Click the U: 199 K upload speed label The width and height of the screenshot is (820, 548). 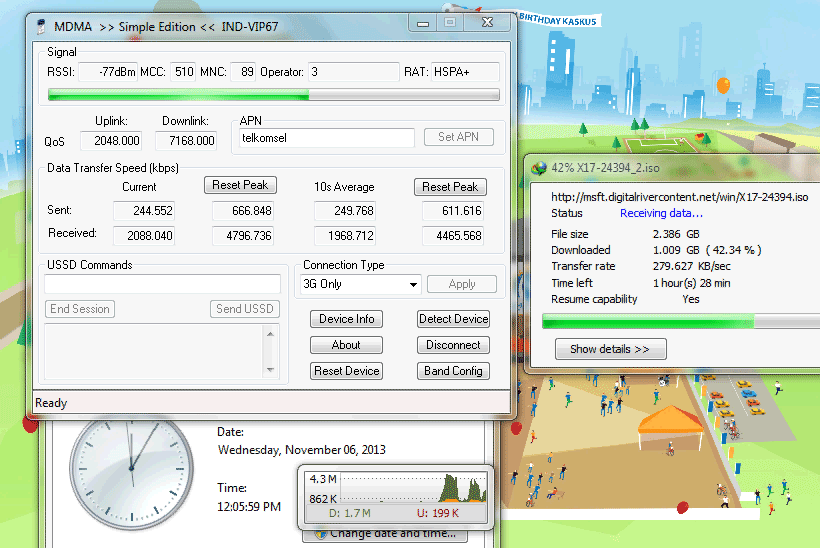(438, 513)
